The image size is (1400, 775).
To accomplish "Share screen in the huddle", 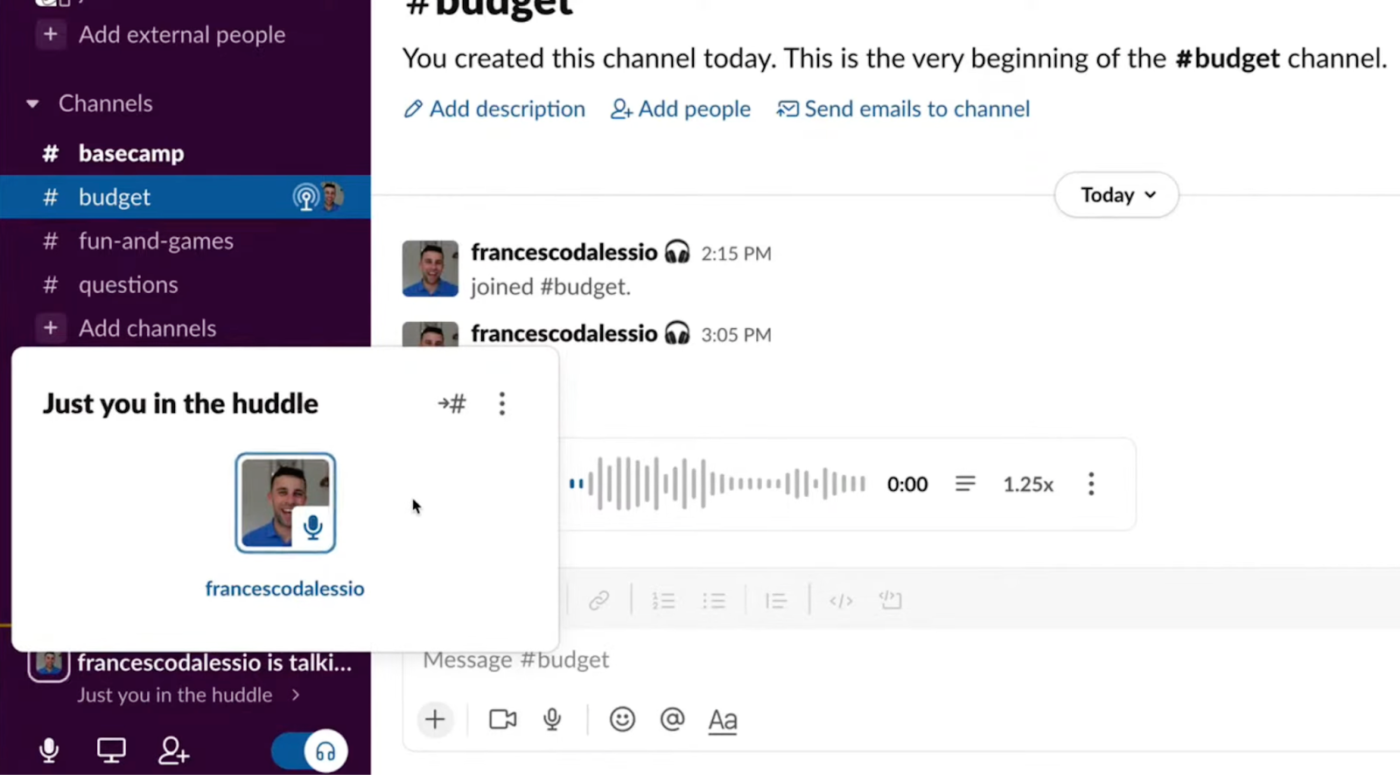I will [x=111, y=750].
